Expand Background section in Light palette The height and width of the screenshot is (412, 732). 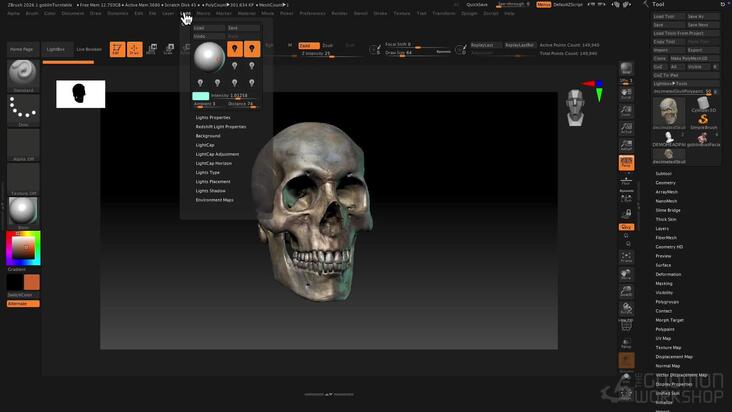tap(208, 136)
